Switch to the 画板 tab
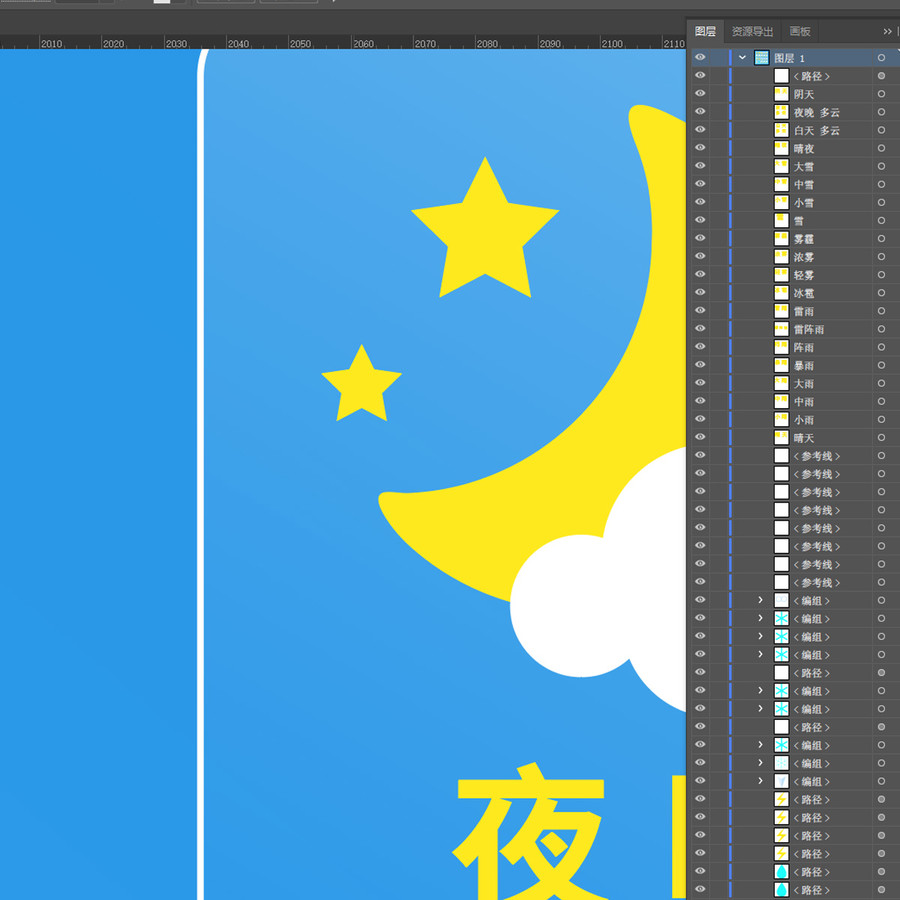Screen dimensions: 900x900 click(x=800, y=32)
